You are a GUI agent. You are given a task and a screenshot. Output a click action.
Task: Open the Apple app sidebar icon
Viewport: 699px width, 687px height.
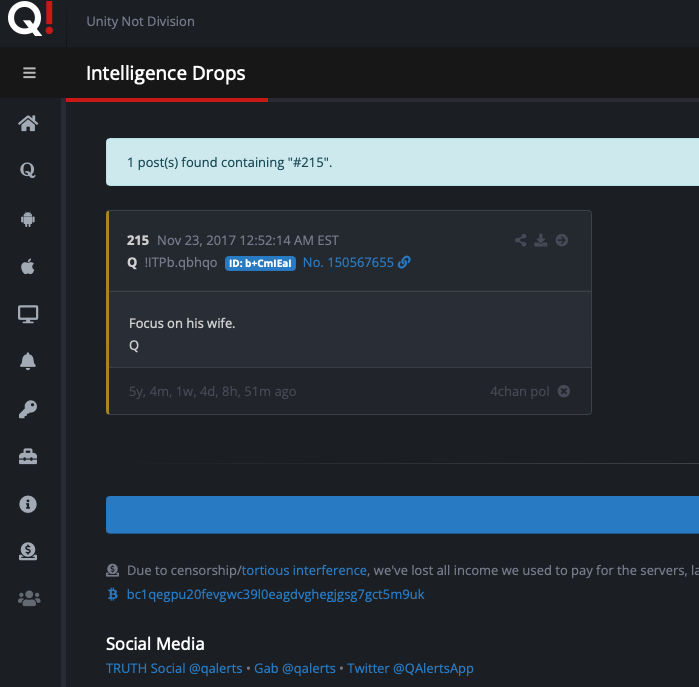point(28,267)
